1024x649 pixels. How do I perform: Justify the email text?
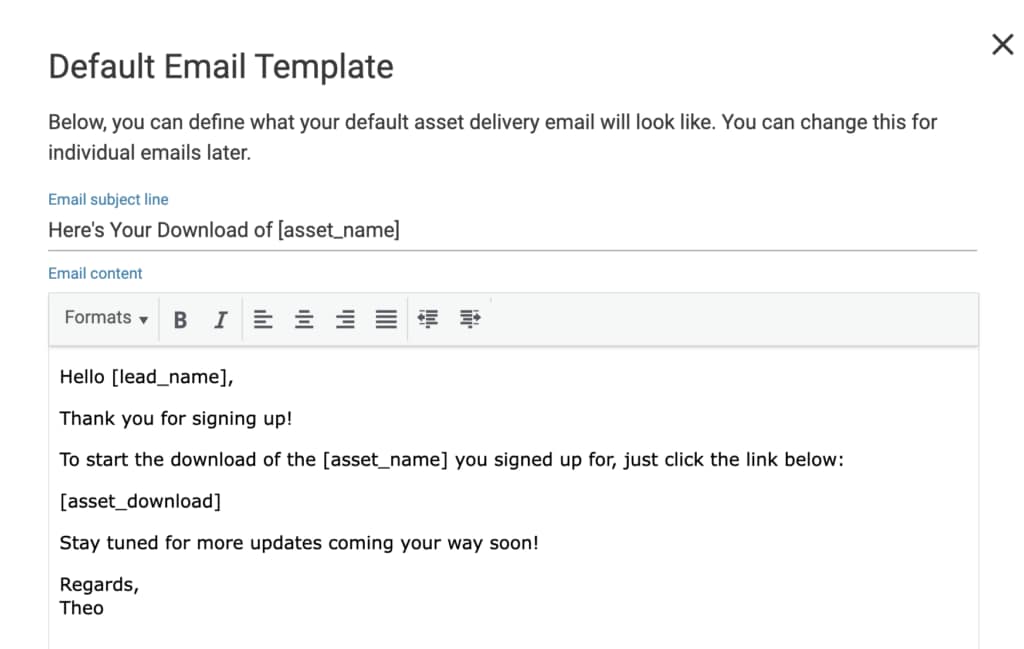pos(386,319)
